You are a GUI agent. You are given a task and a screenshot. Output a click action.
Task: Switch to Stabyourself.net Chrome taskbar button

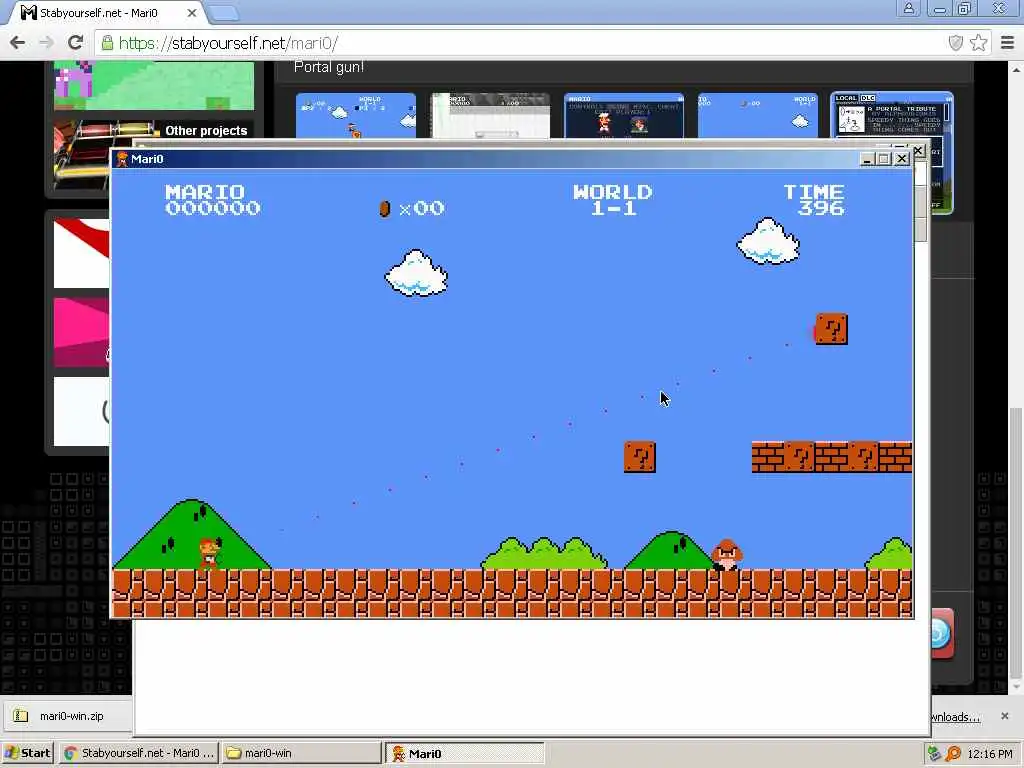coord(139,753)
